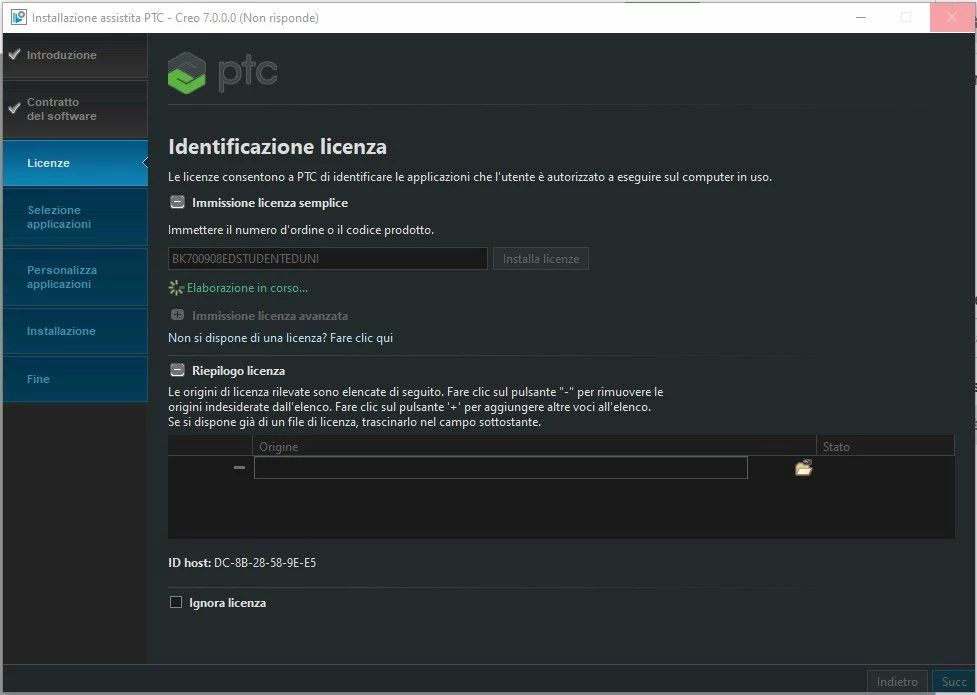Click the installer app icon in title bar
The image size is (977, 695).
click(18, 17)
